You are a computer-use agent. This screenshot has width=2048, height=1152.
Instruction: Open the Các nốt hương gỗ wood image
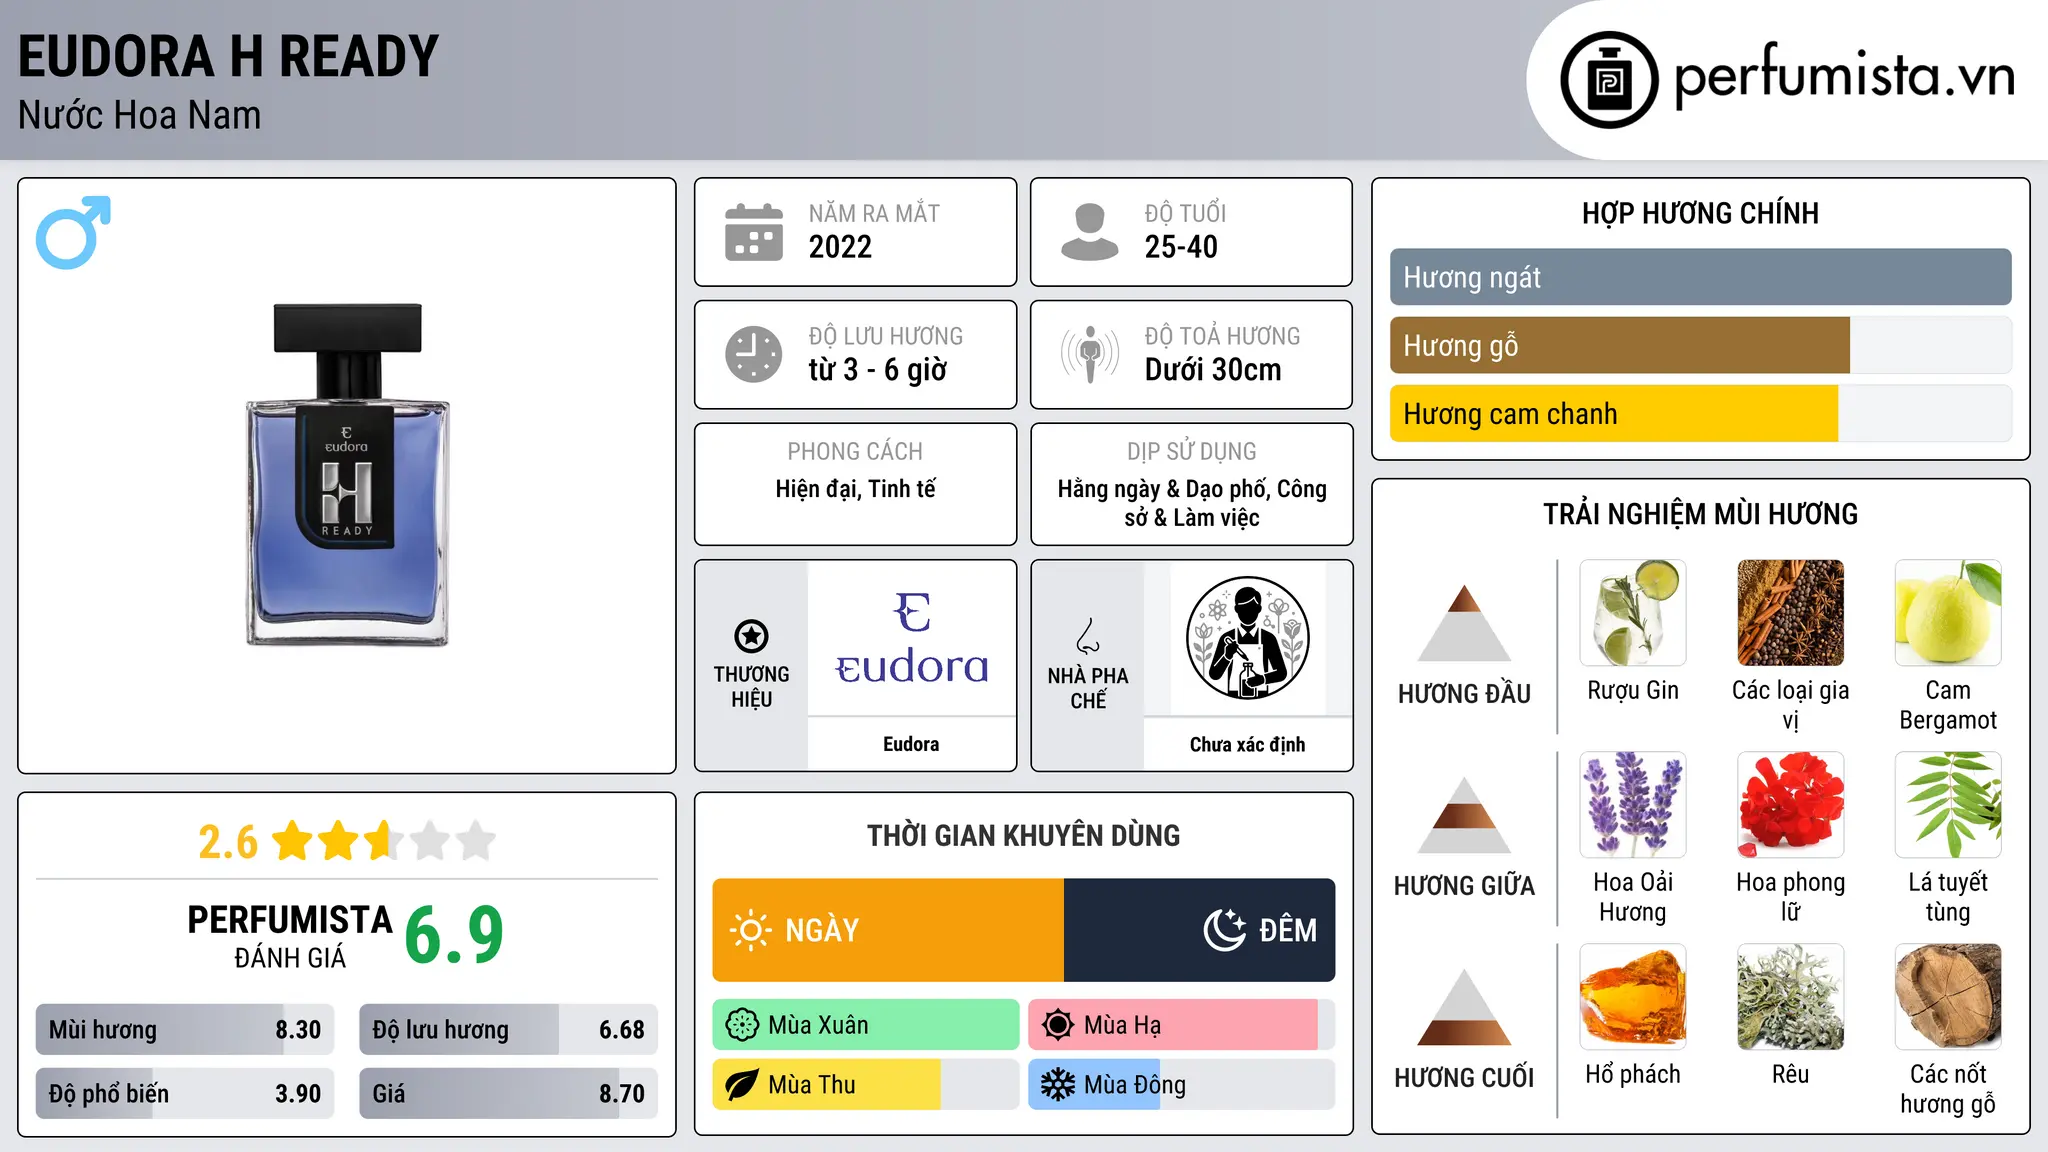[x=1948, y=997]
